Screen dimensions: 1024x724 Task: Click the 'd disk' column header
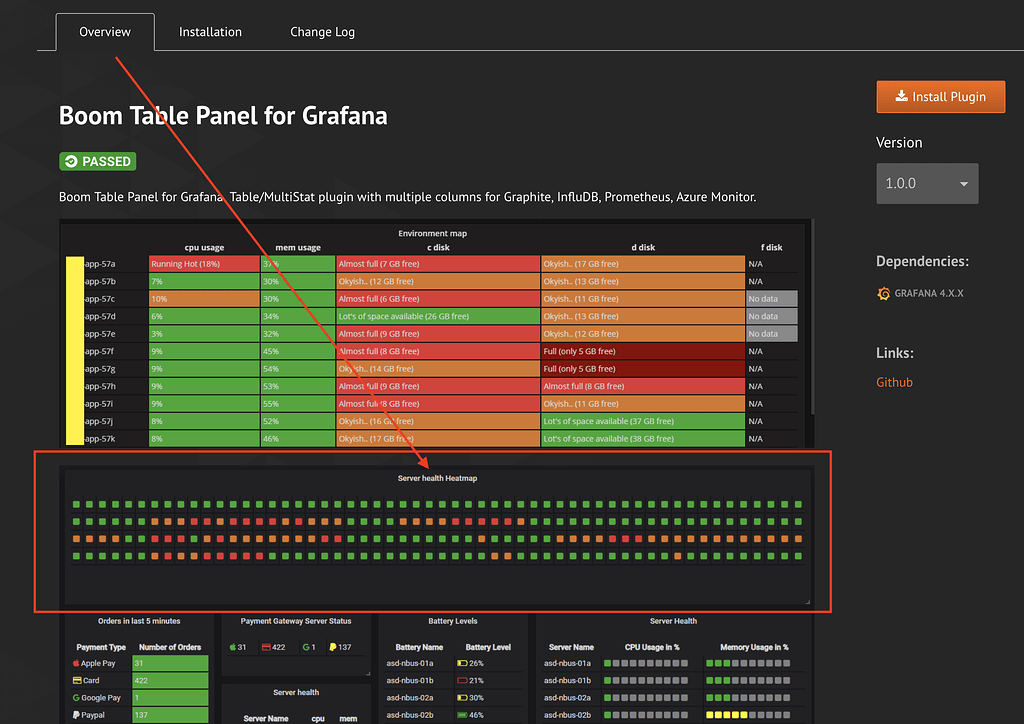[643, 247]
